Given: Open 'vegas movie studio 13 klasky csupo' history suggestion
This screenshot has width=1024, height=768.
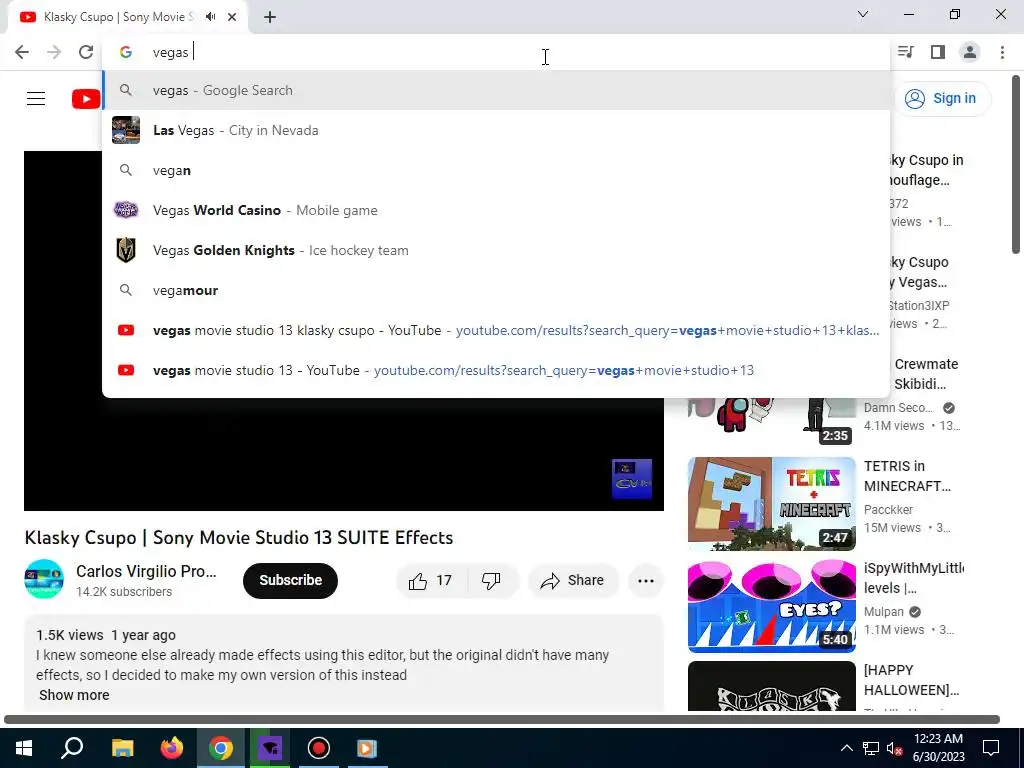Looking at the screenshot, I should point(496,330).
